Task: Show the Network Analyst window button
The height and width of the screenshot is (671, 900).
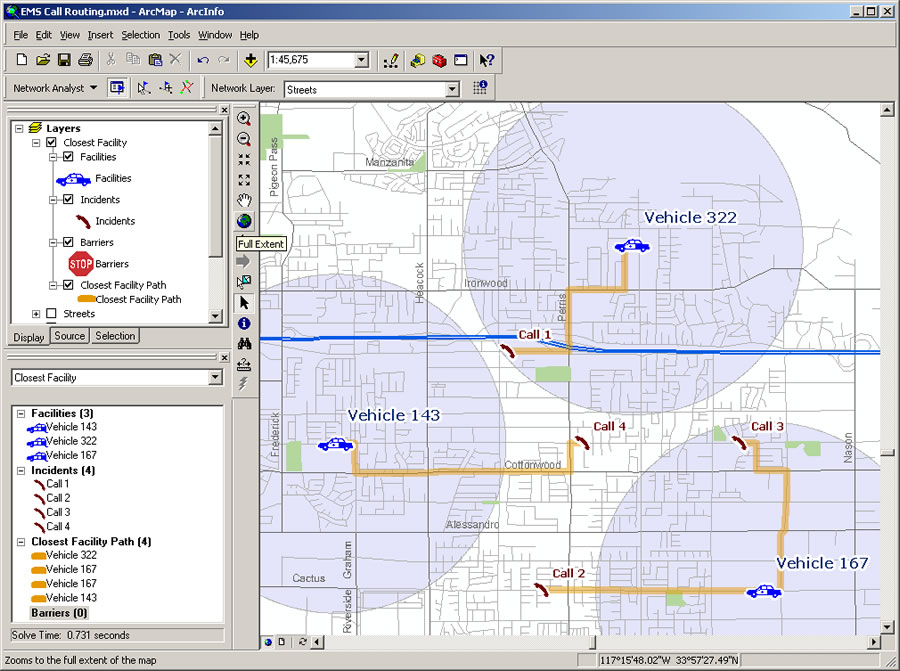Action: point(117,88)
